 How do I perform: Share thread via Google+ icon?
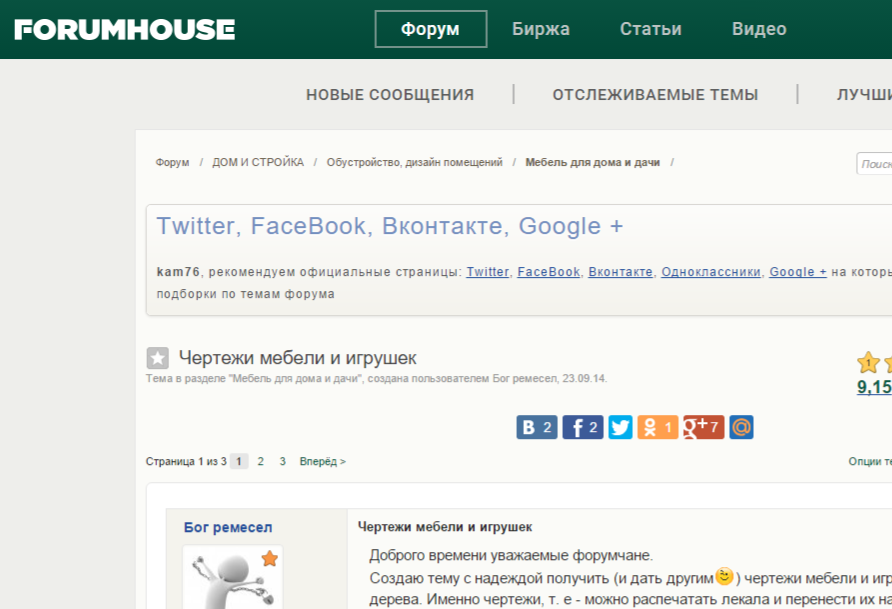704,427
